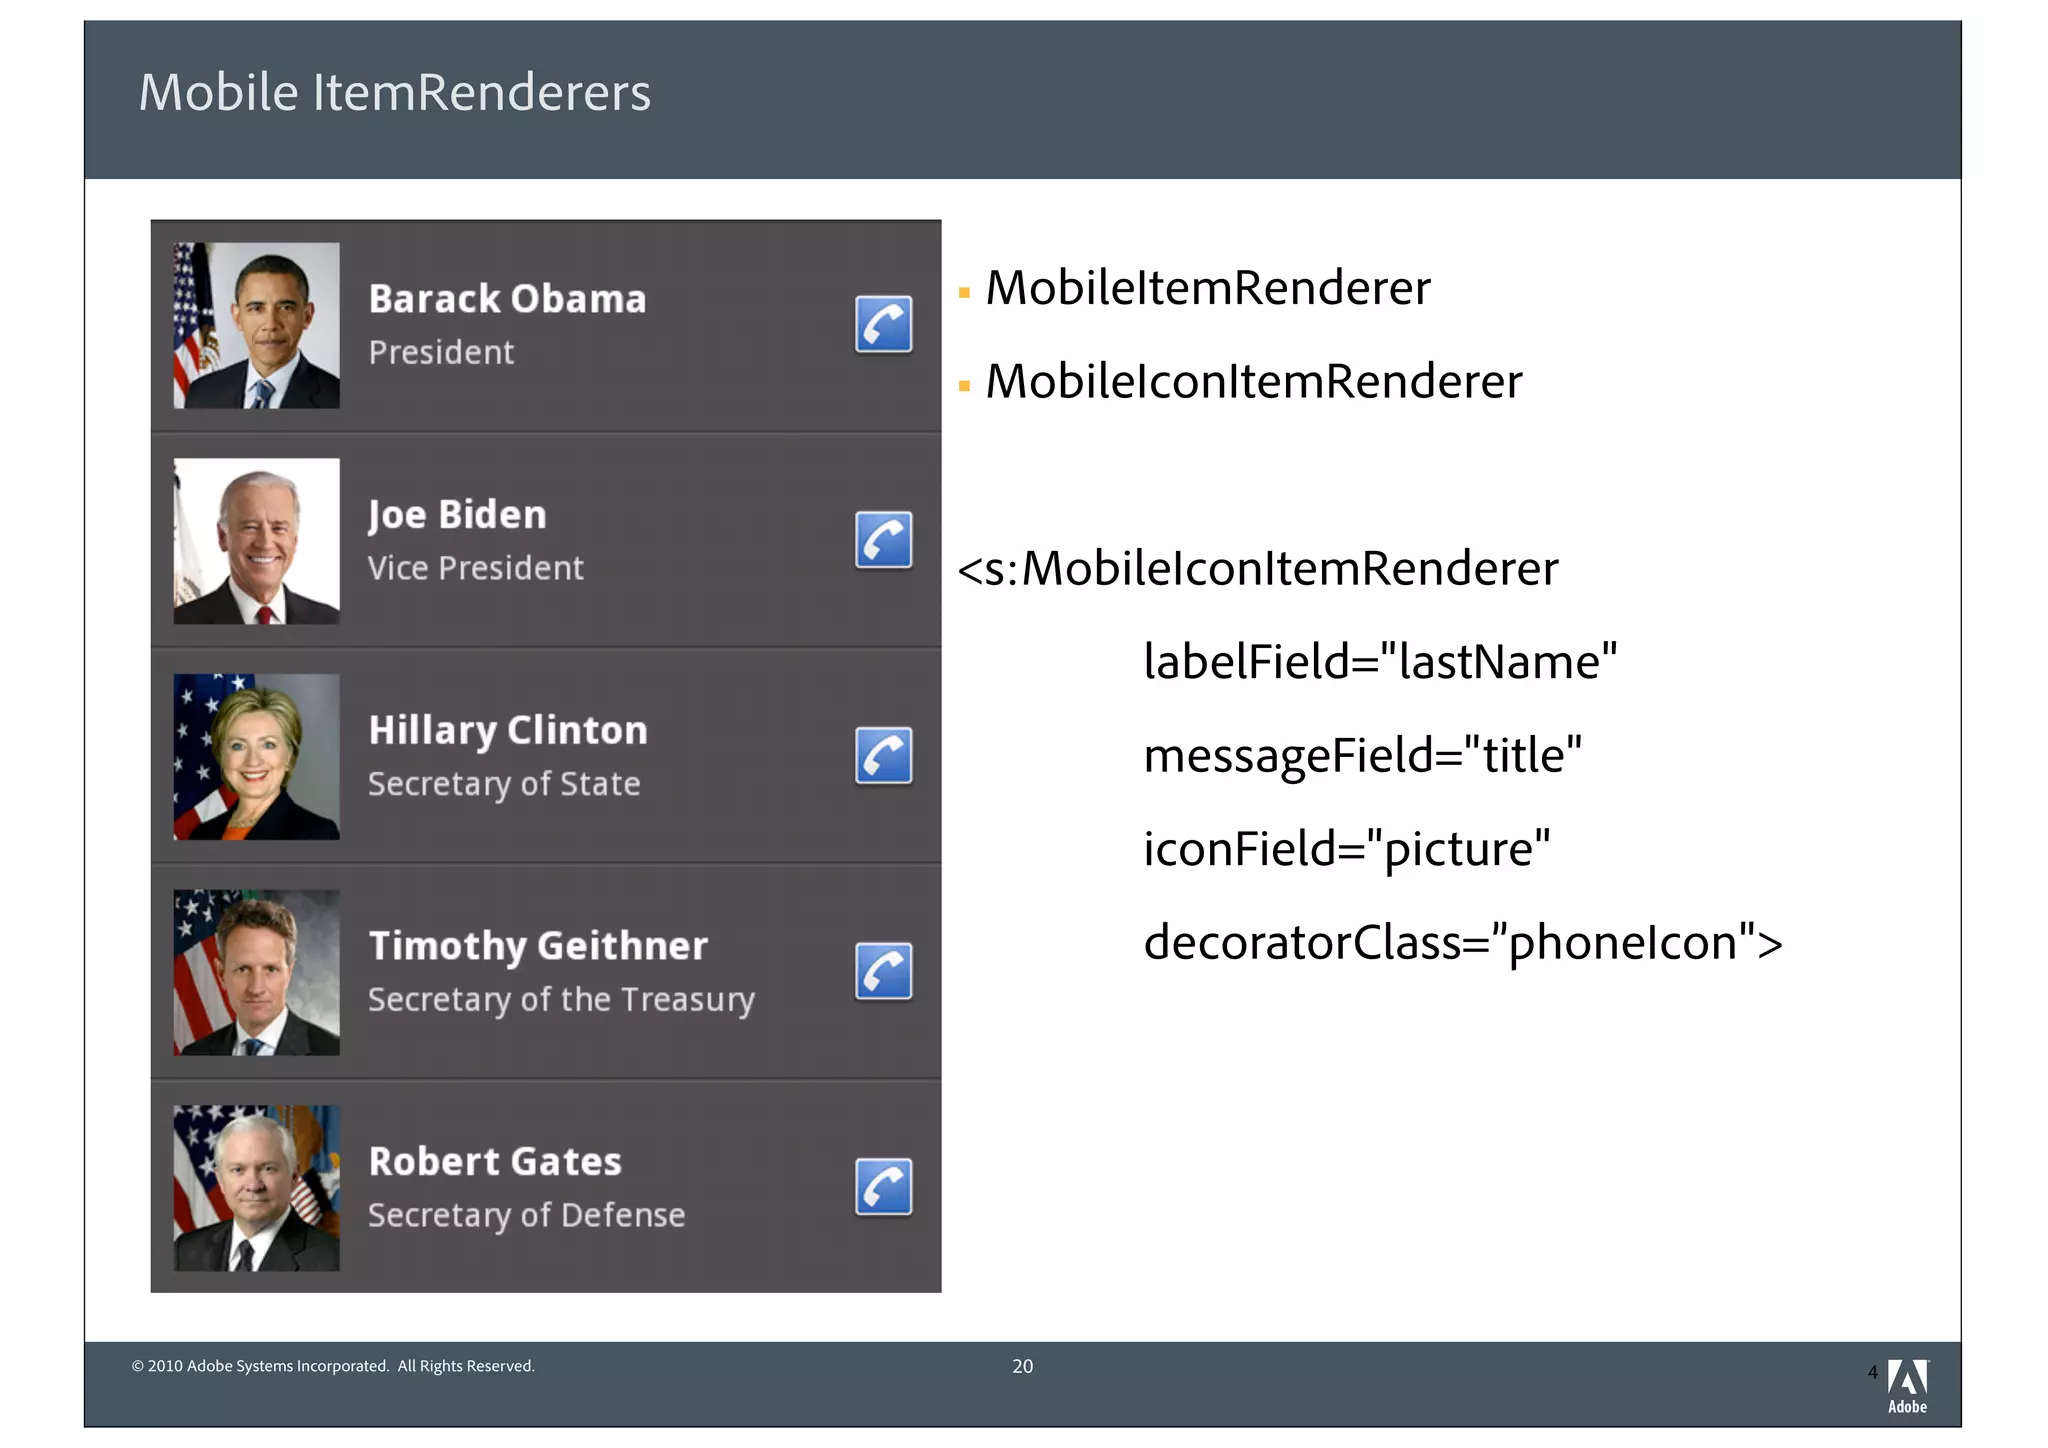Screen dimensions: 2048x1448
Task: Select Joe Biden's portrait thumbnail
Action: click(x=257, y=541)
